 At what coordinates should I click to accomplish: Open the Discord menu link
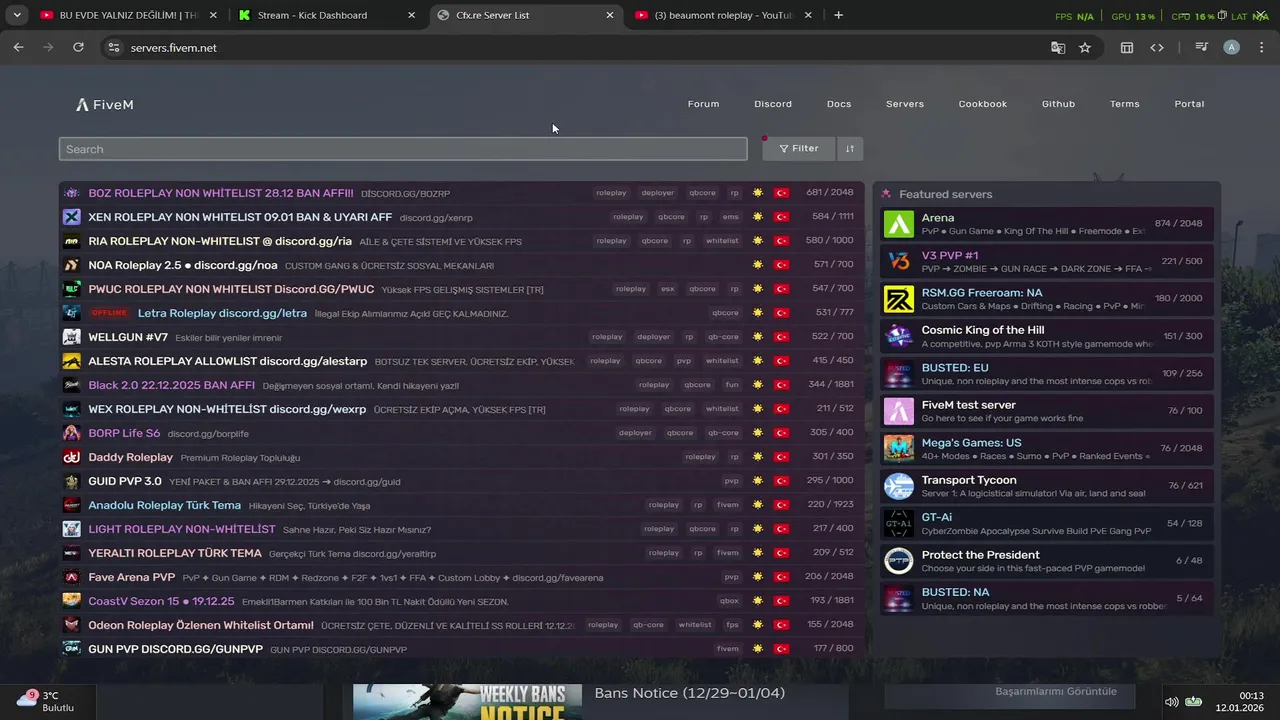(773, 104)
